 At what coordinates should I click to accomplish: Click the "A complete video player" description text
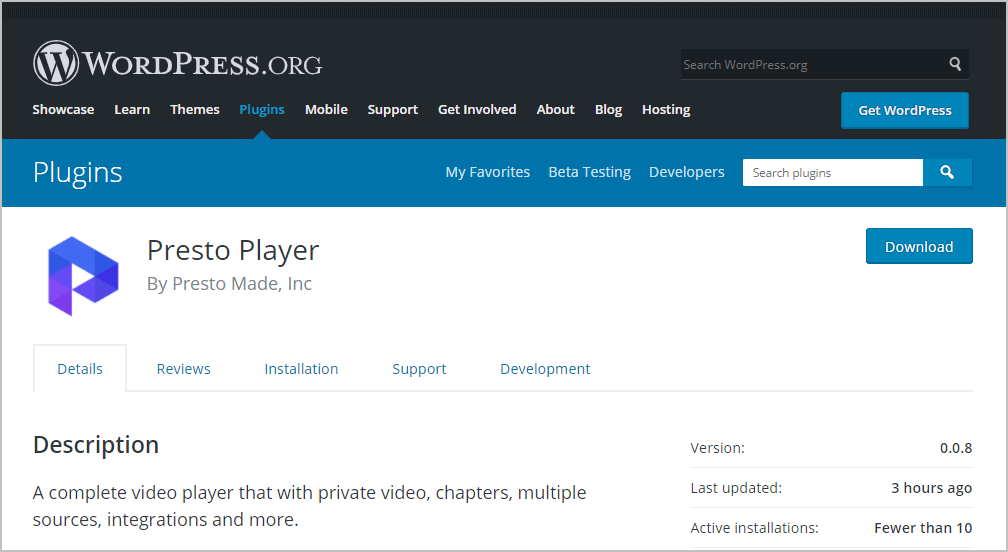309,506
